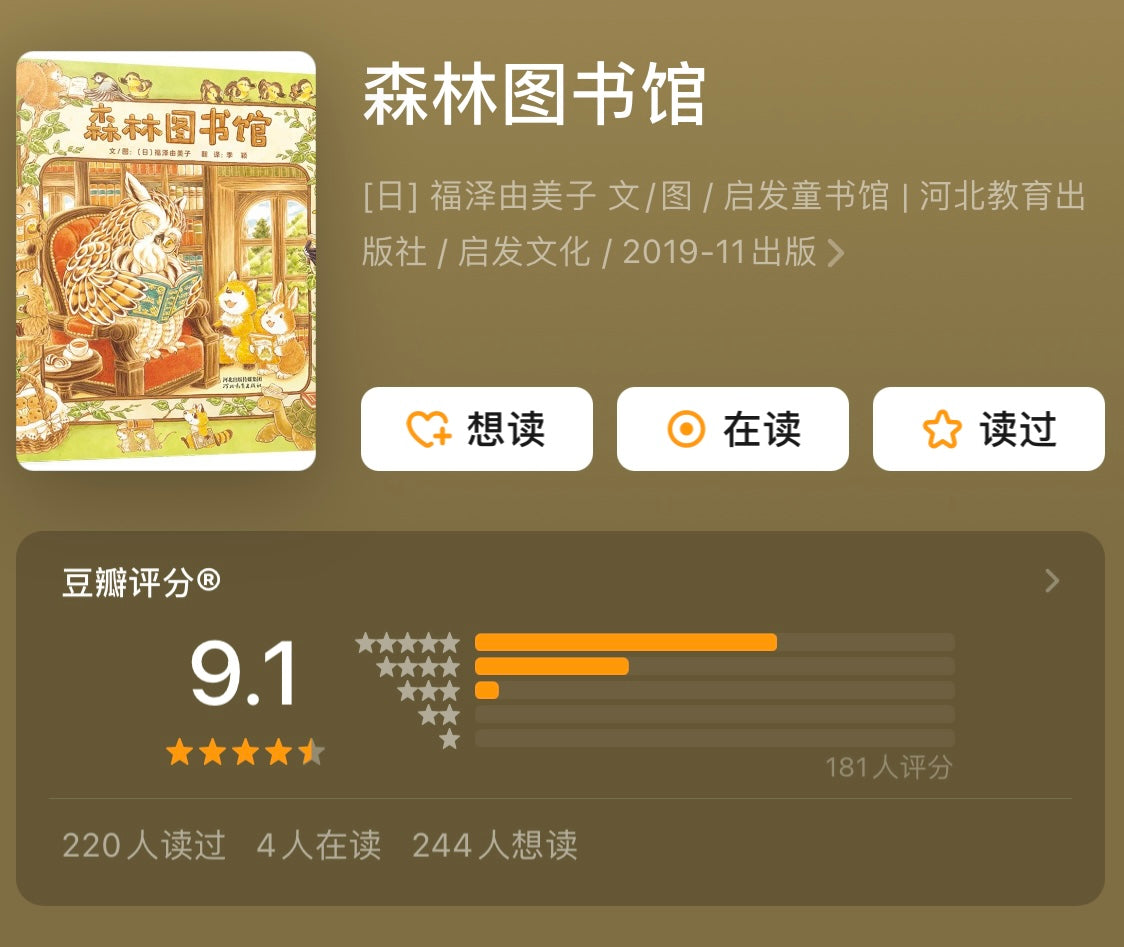
Task: Click the four-star rating row icon
Action: tap(418, 667)
